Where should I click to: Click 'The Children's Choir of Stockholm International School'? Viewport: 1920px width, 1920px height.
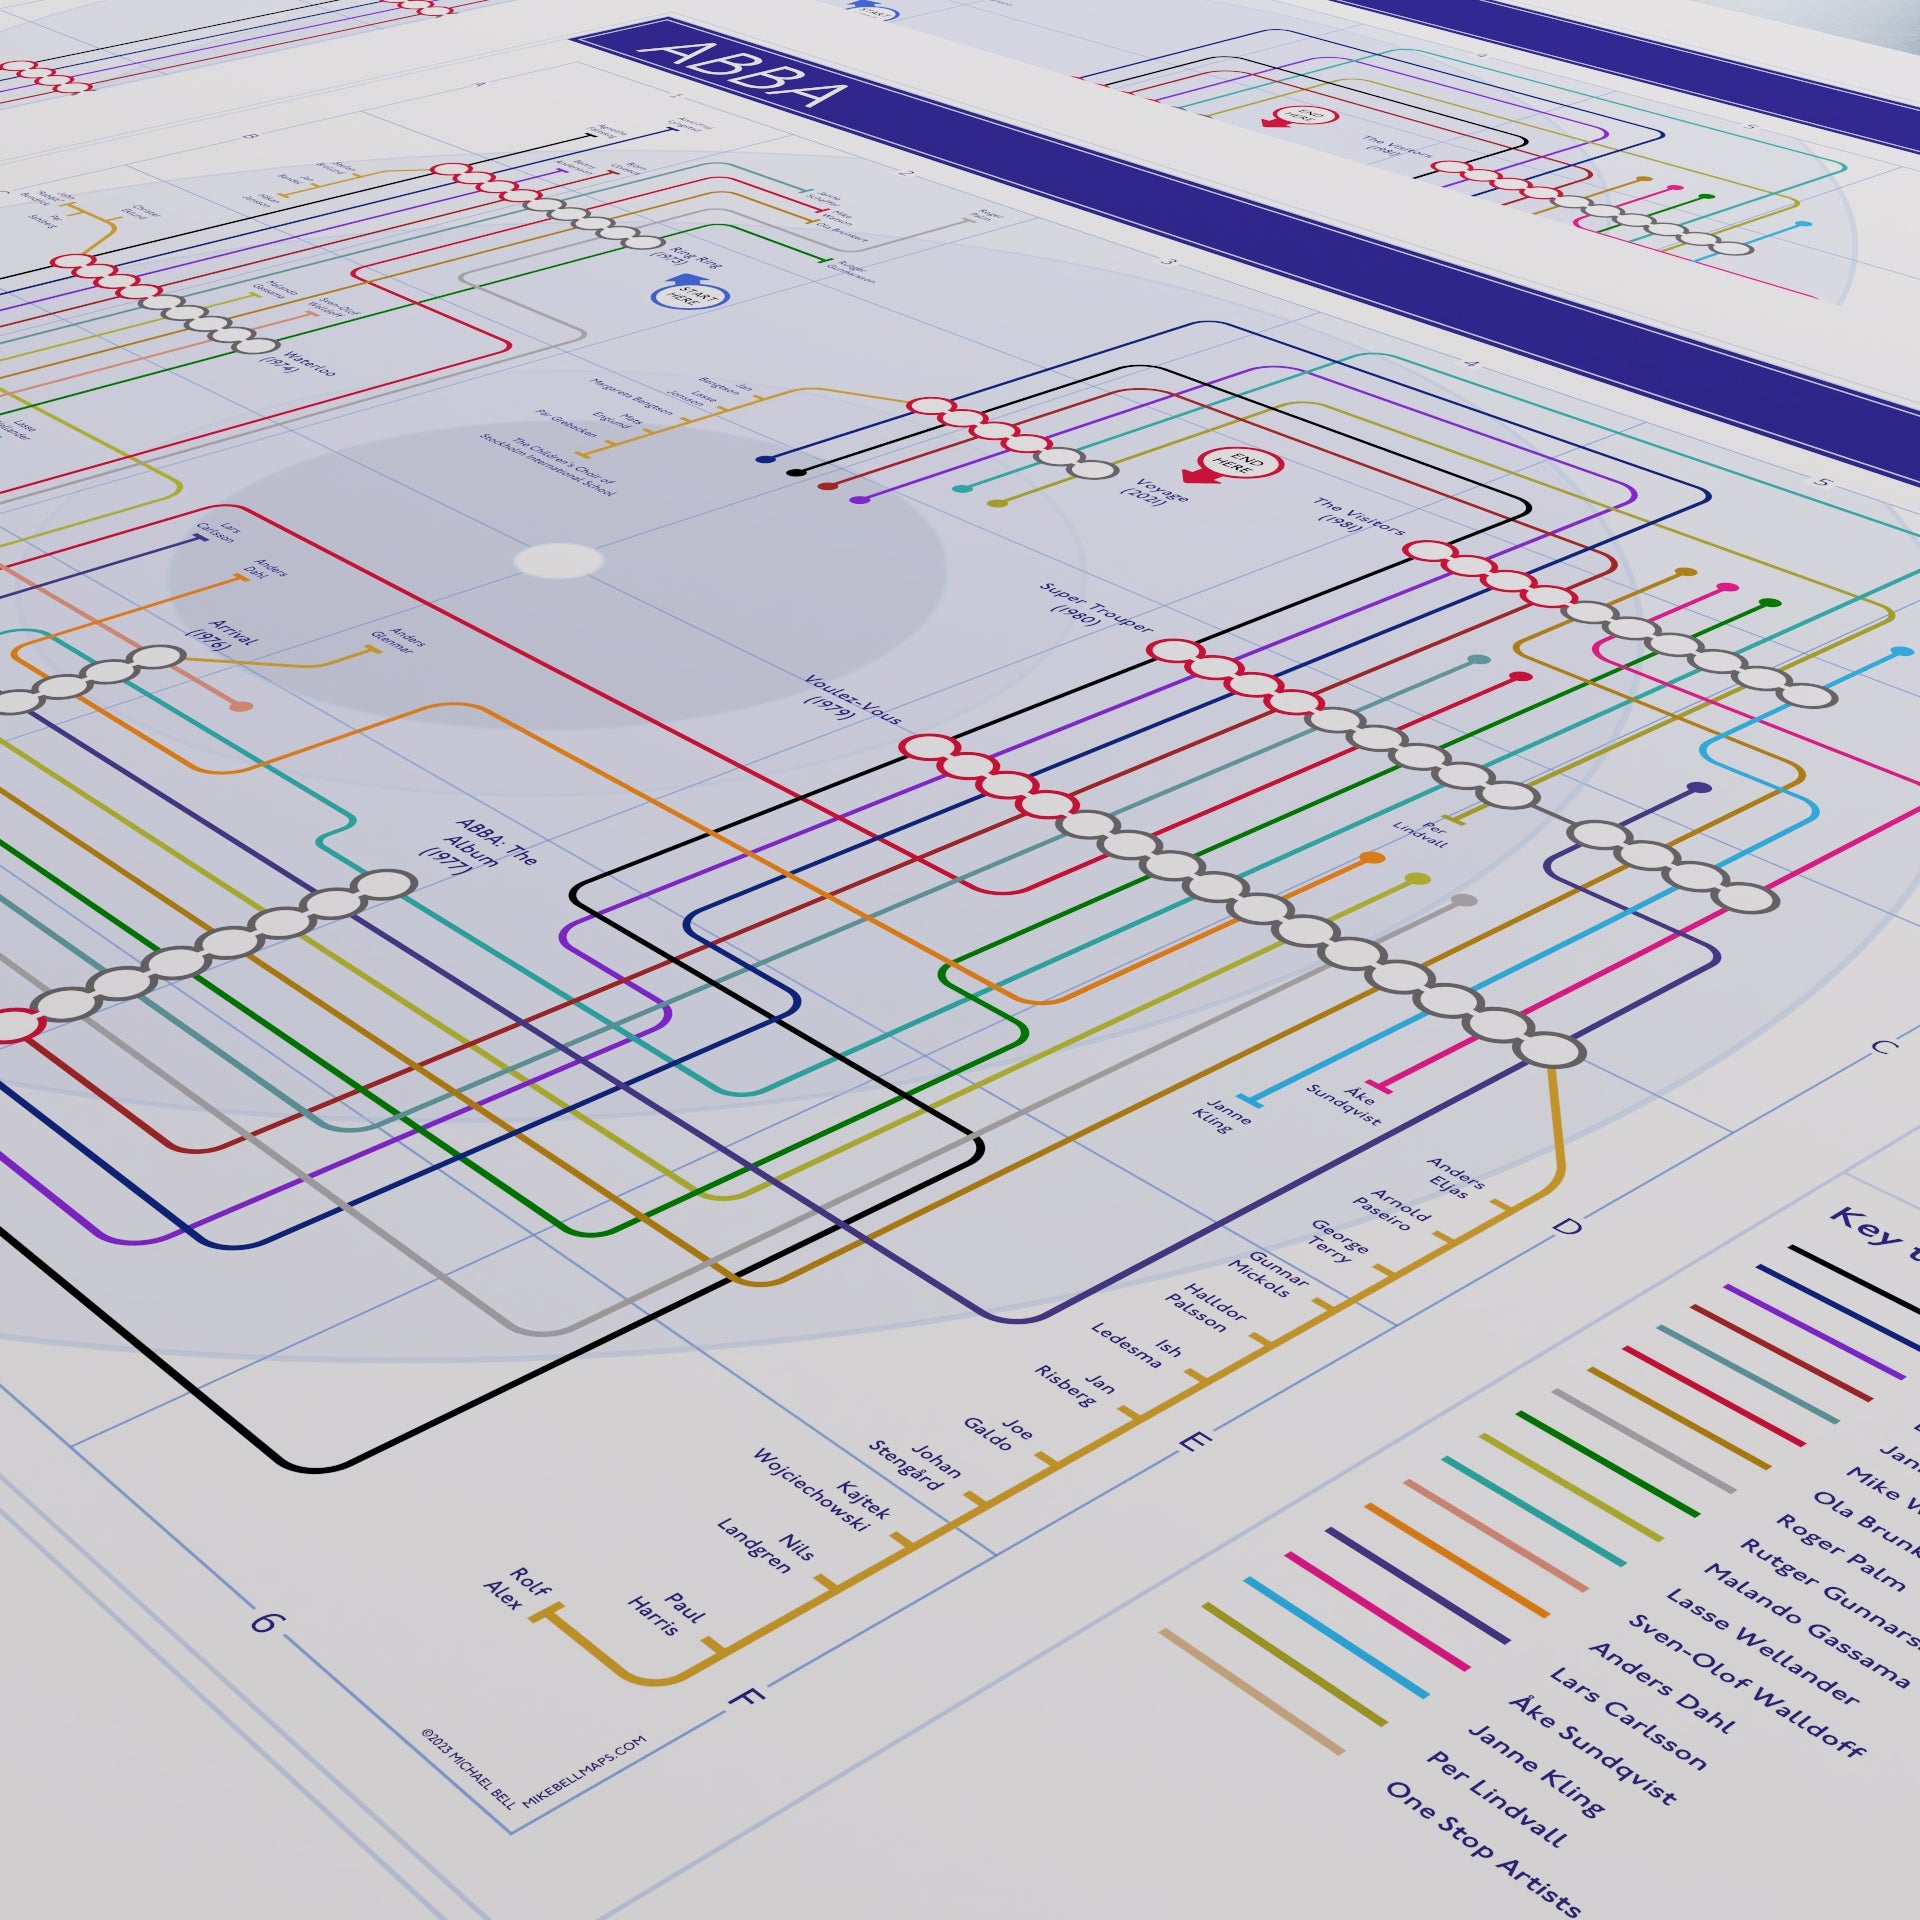[548, 465]
